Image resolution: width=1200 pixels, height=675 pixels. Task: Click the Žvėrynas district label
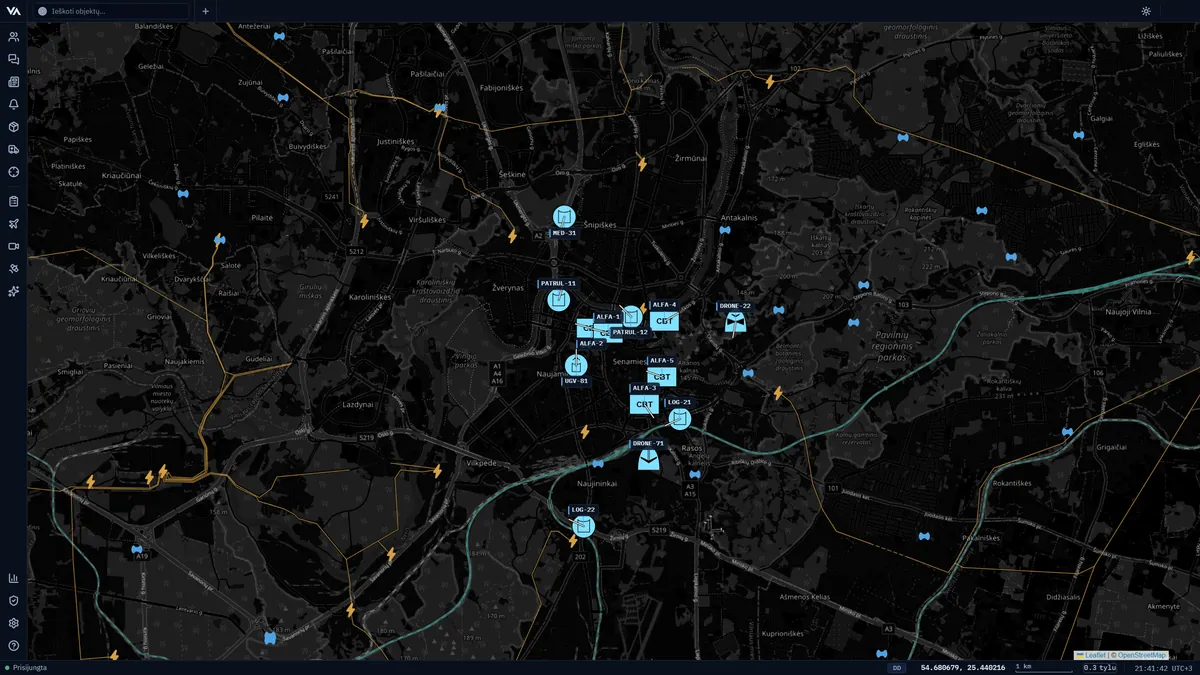point(508,287)
